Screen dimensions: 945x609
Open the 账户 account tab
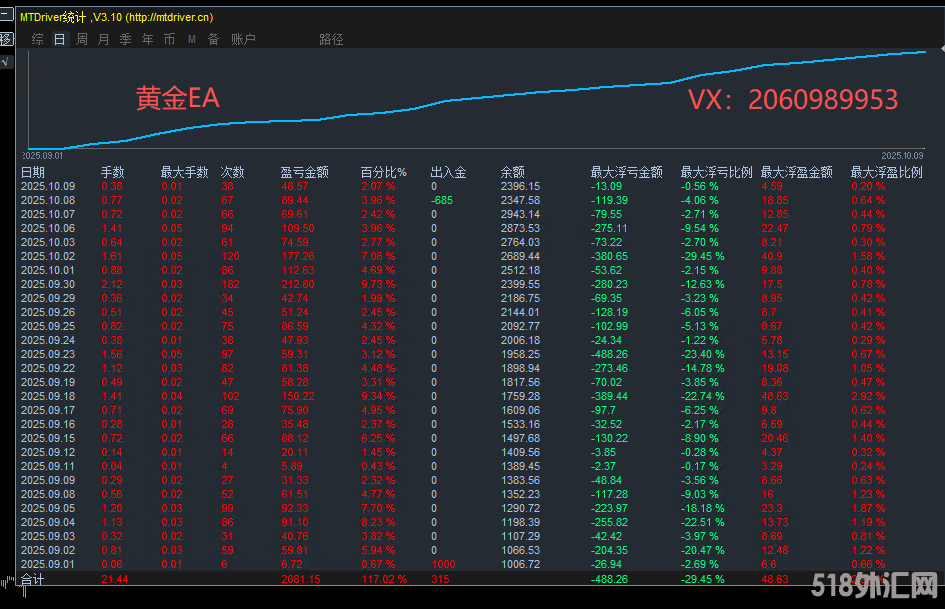(x=243, y=39)
